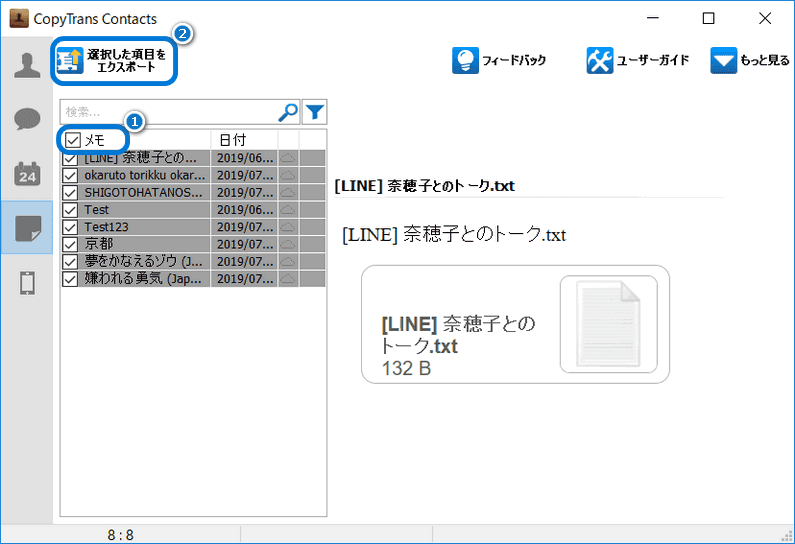Uncheck the 夢をかなえるゾウ note checkbox
795x544 pixels.
pyautogui.click(x=70, y=262)
